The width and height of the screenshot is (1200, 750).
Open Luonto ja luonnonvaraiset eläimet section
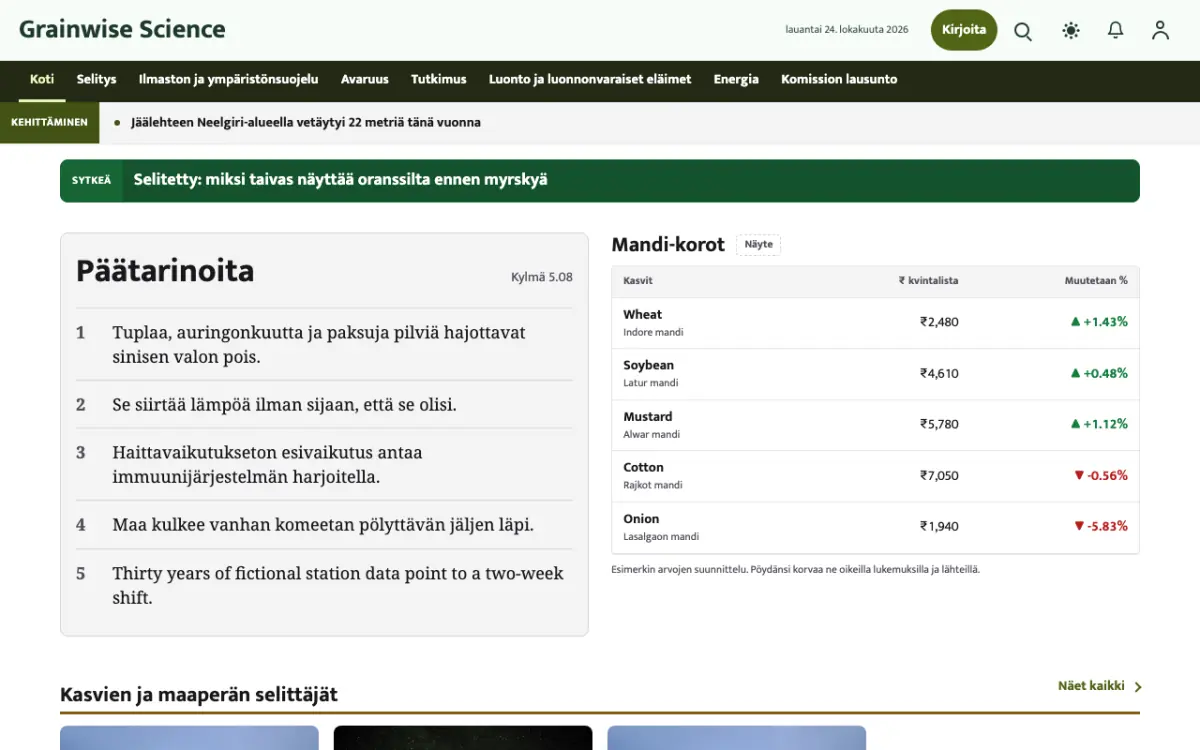590,80
